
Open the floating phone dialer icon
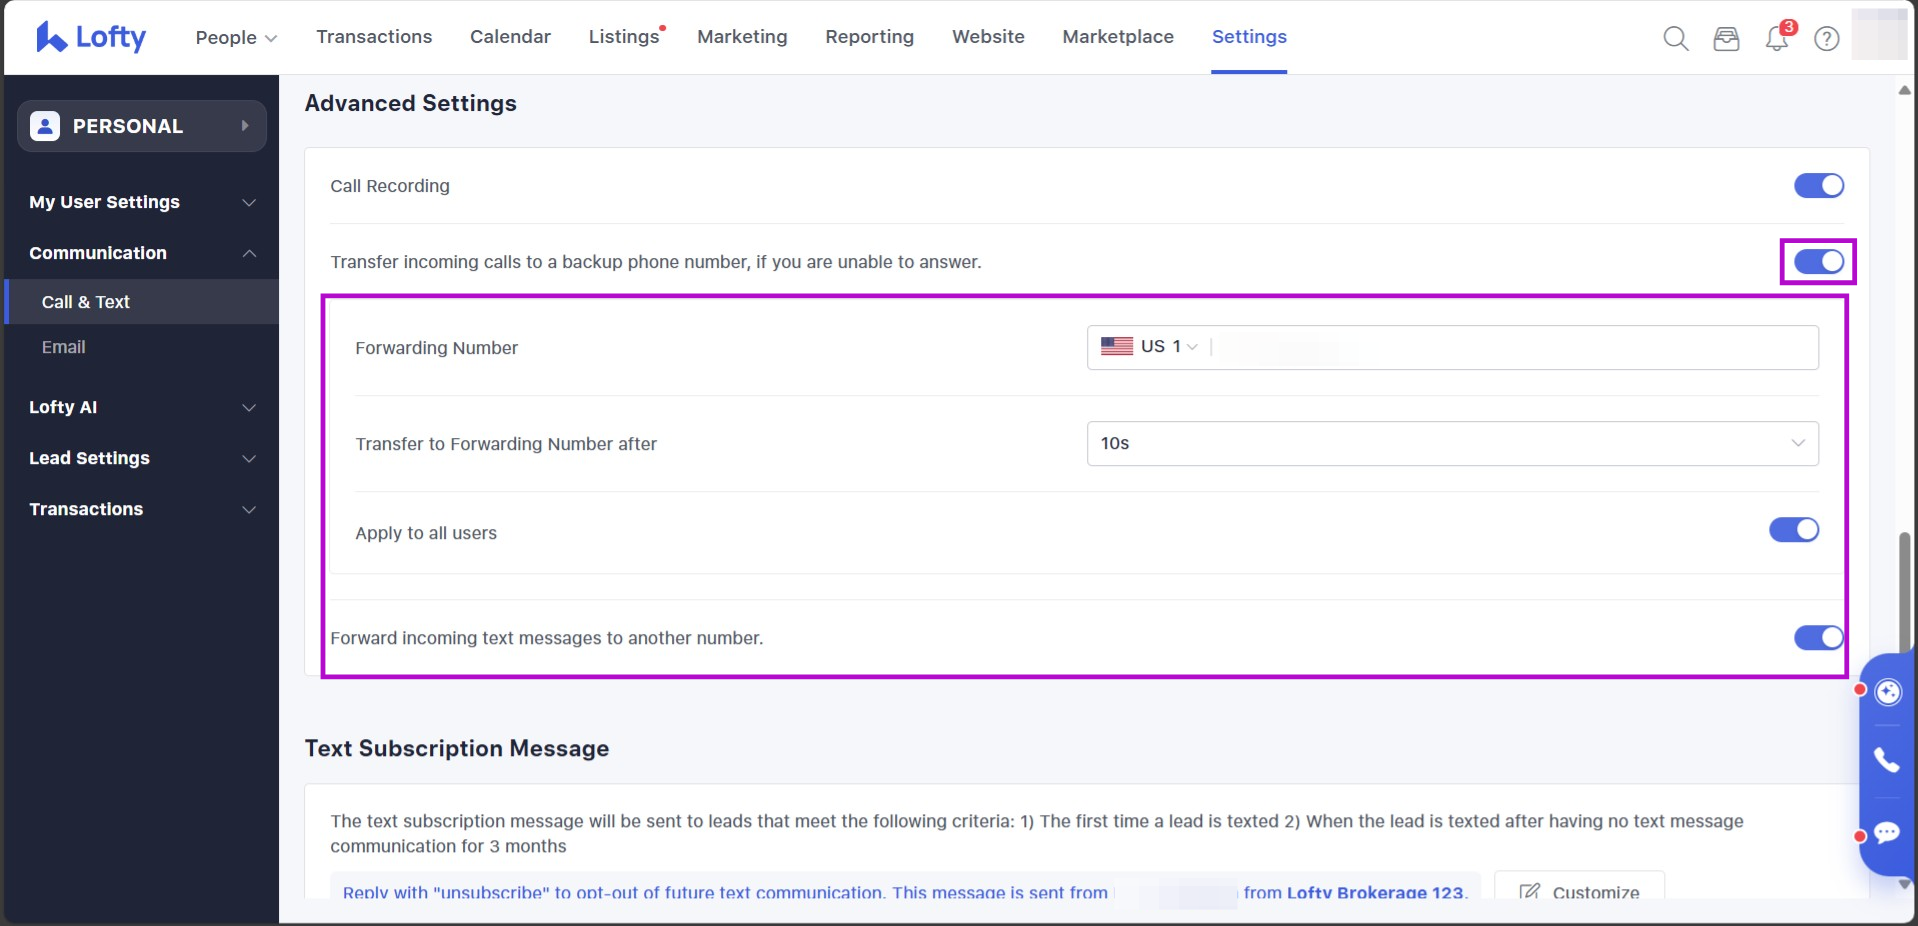(x=1886, y=760)
